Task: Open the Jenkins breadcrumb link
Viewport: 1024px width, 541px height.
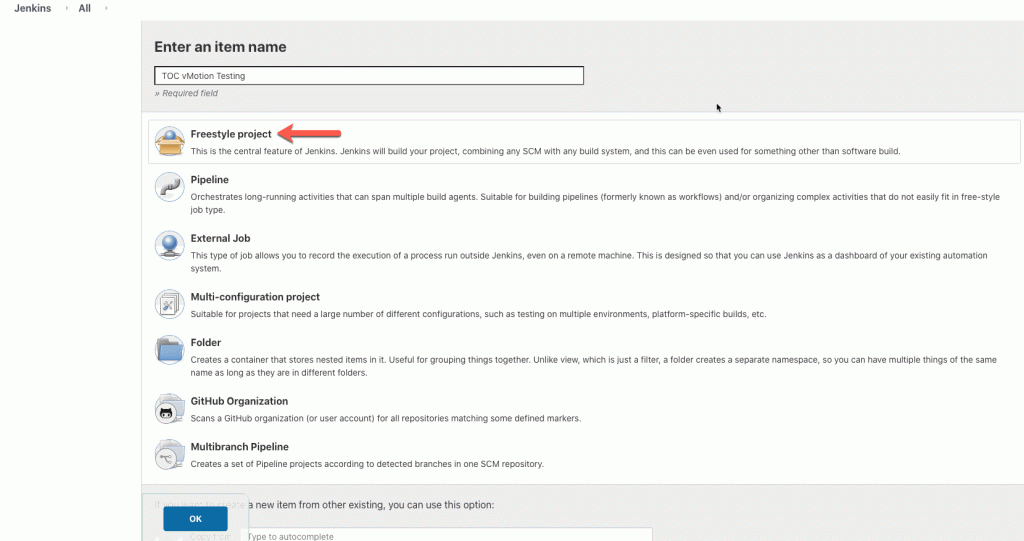Action: tap(33, 8)
